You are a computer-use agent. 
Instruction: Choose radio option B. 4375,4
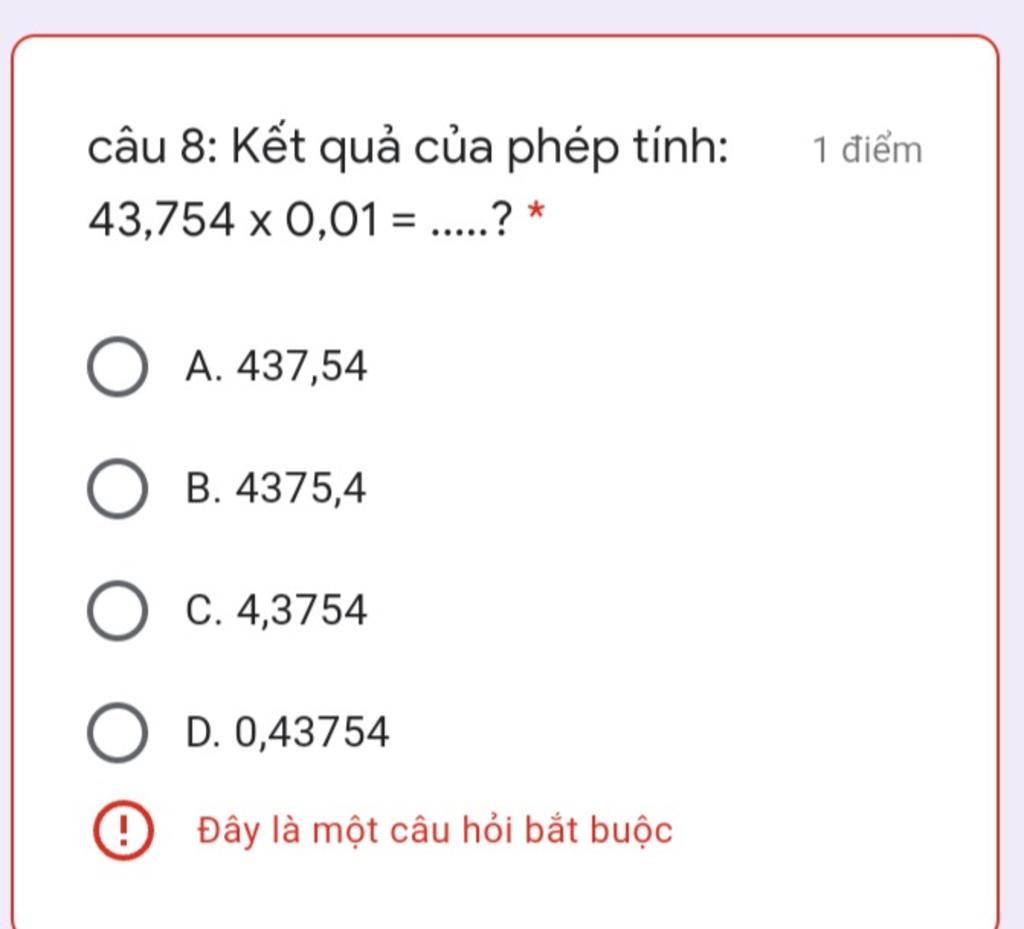(x=117, y=488)
